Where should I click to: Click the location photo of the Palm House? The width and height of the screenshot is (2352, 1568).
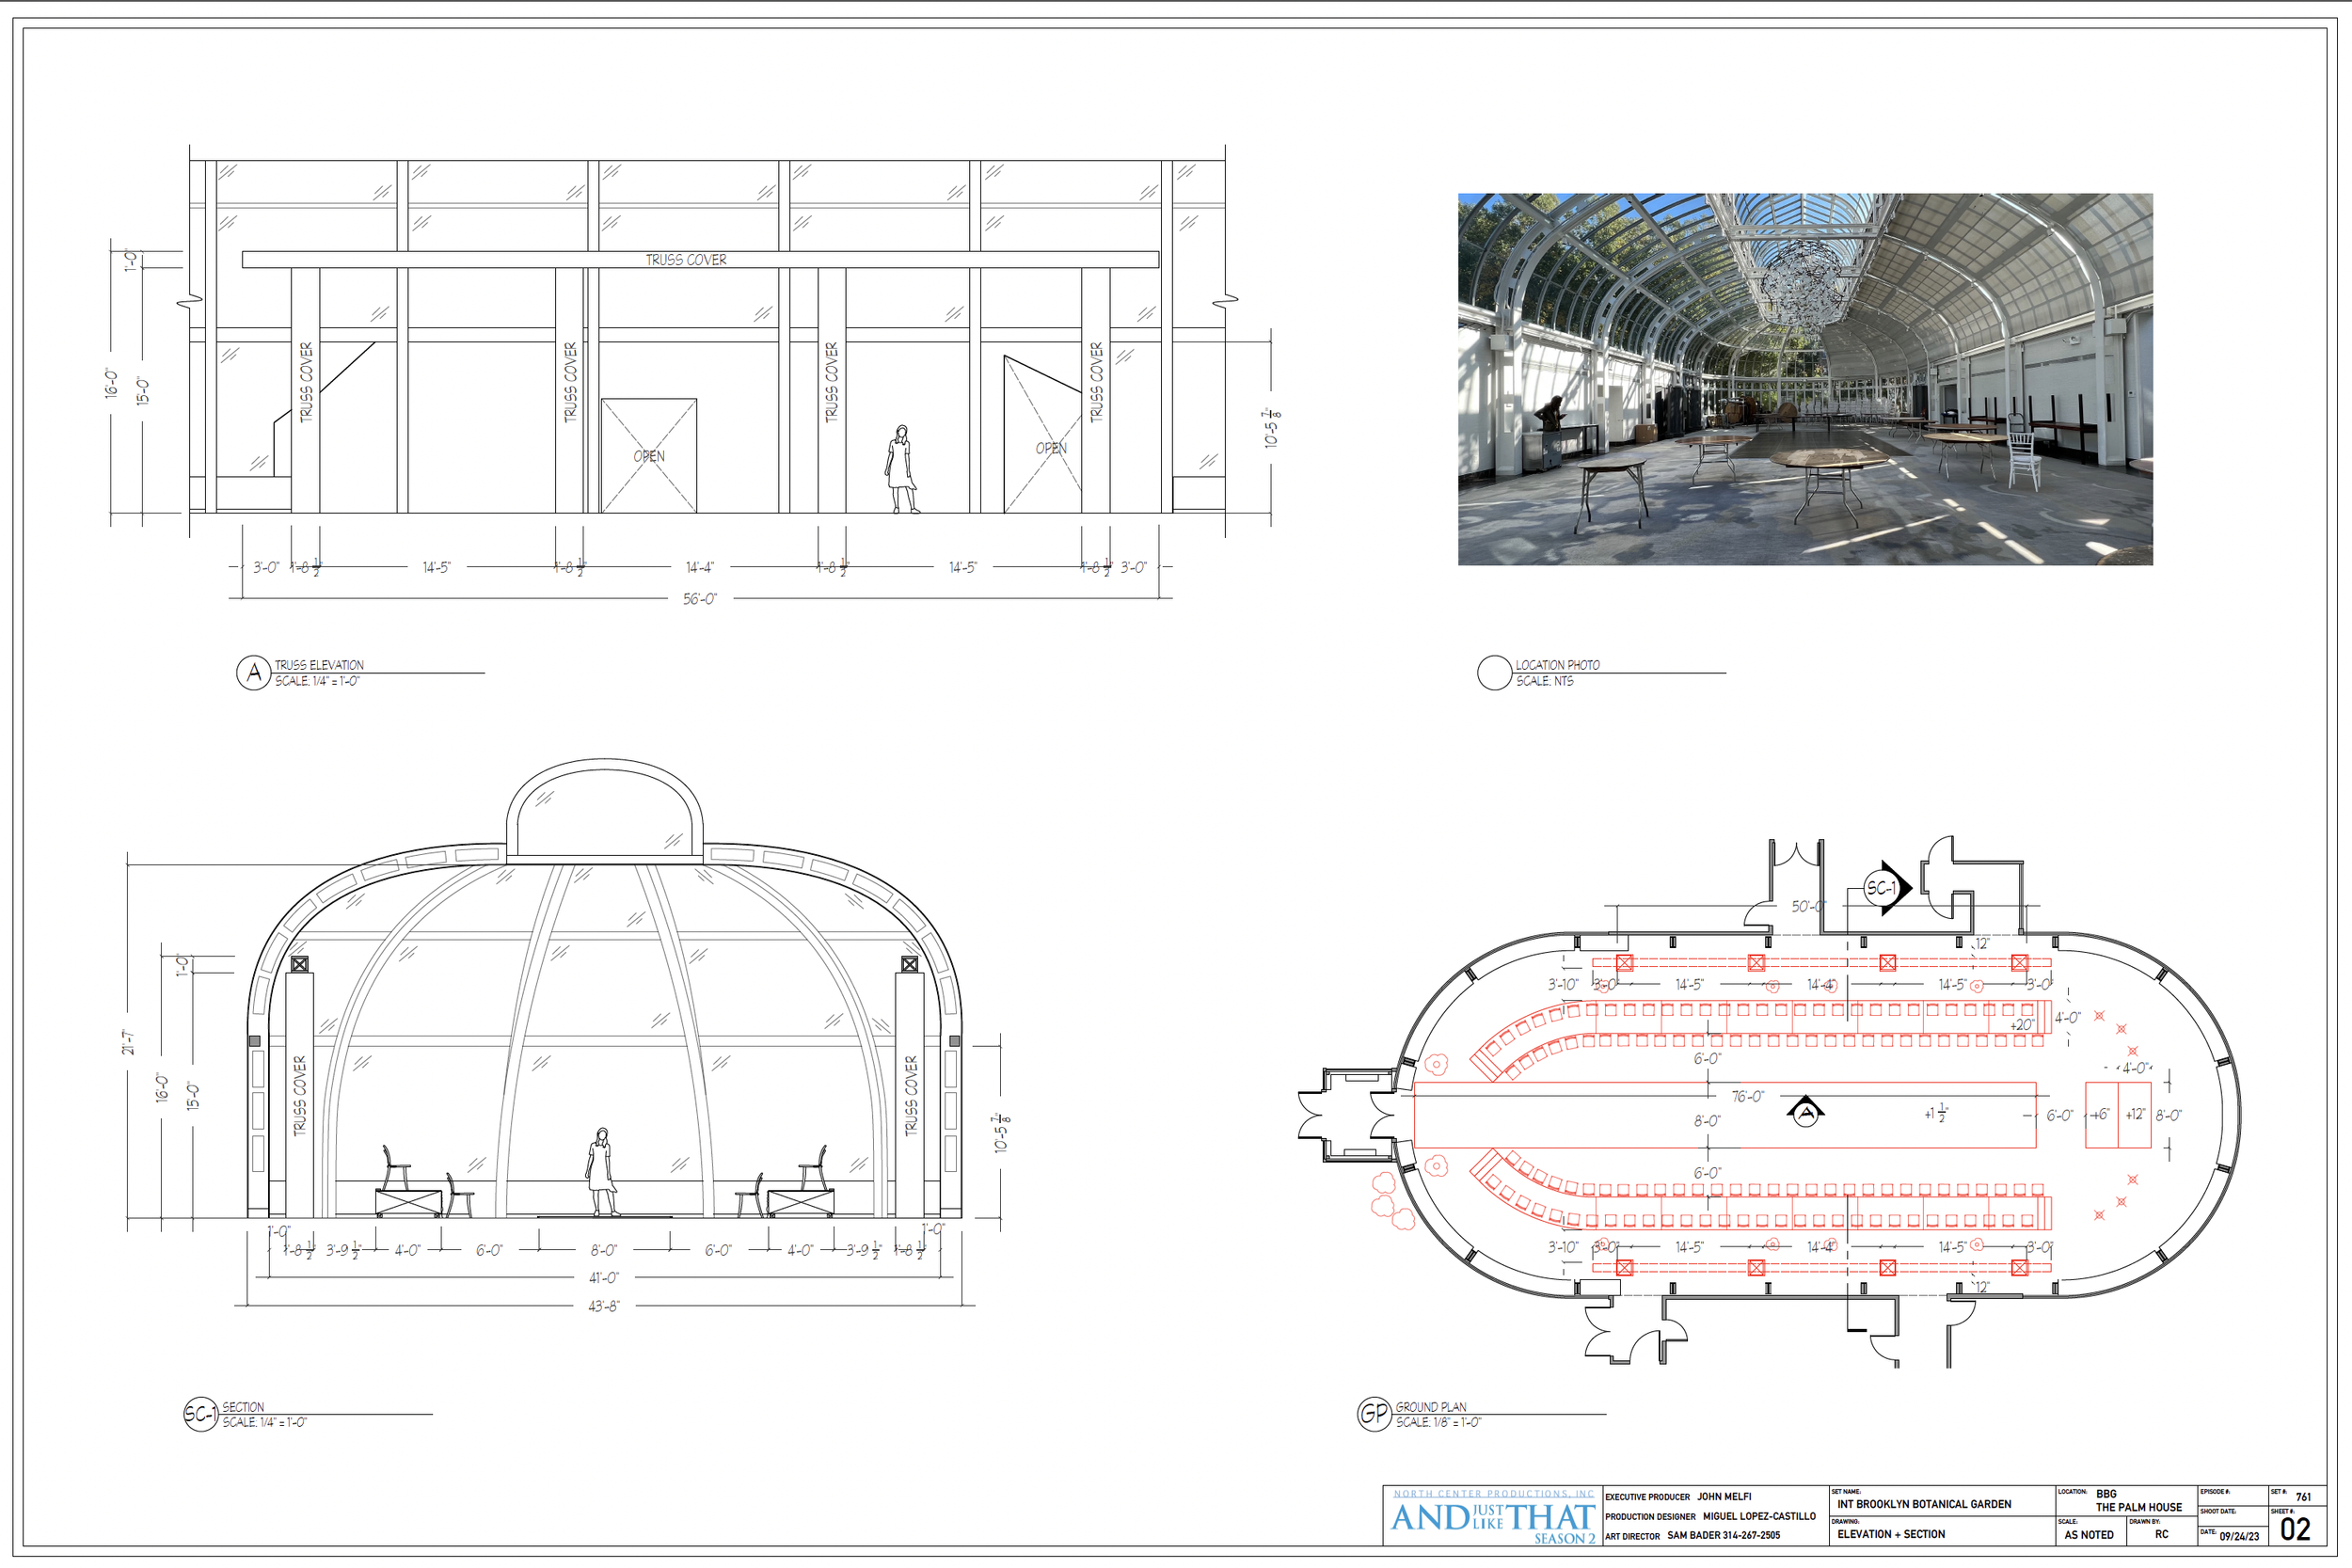click(1804, 379)
